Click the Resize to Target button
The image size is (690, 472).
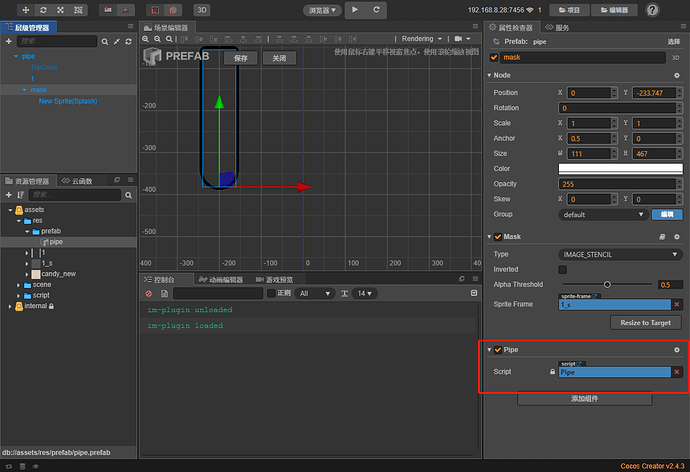click(646, 323)
